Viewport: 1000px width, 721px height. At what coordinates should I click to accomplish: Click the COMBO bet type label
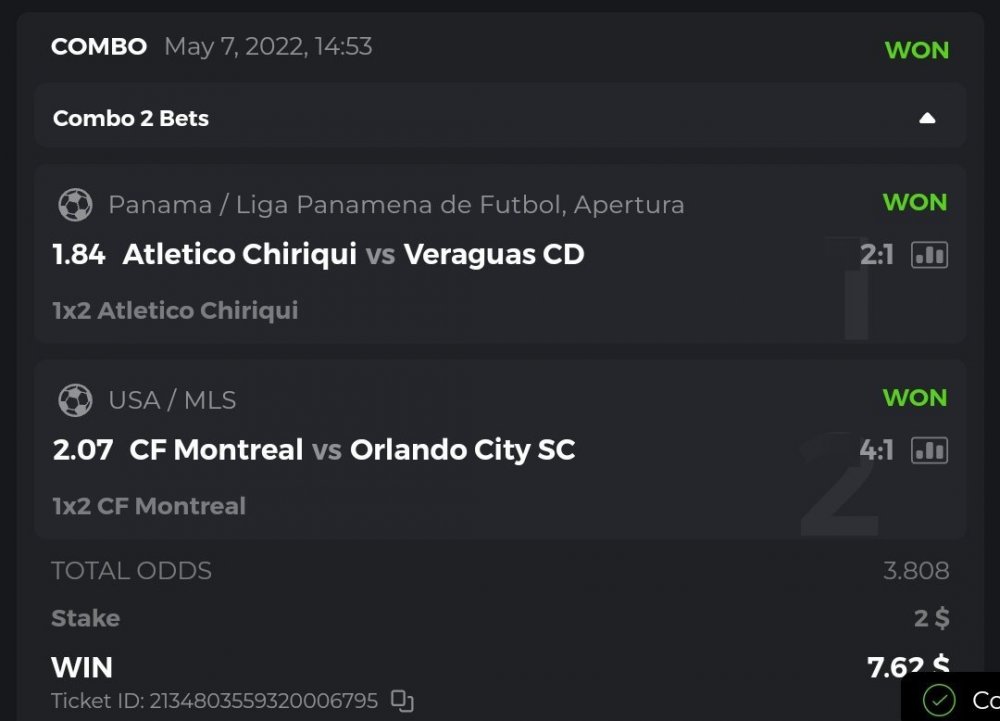(99, 47)
